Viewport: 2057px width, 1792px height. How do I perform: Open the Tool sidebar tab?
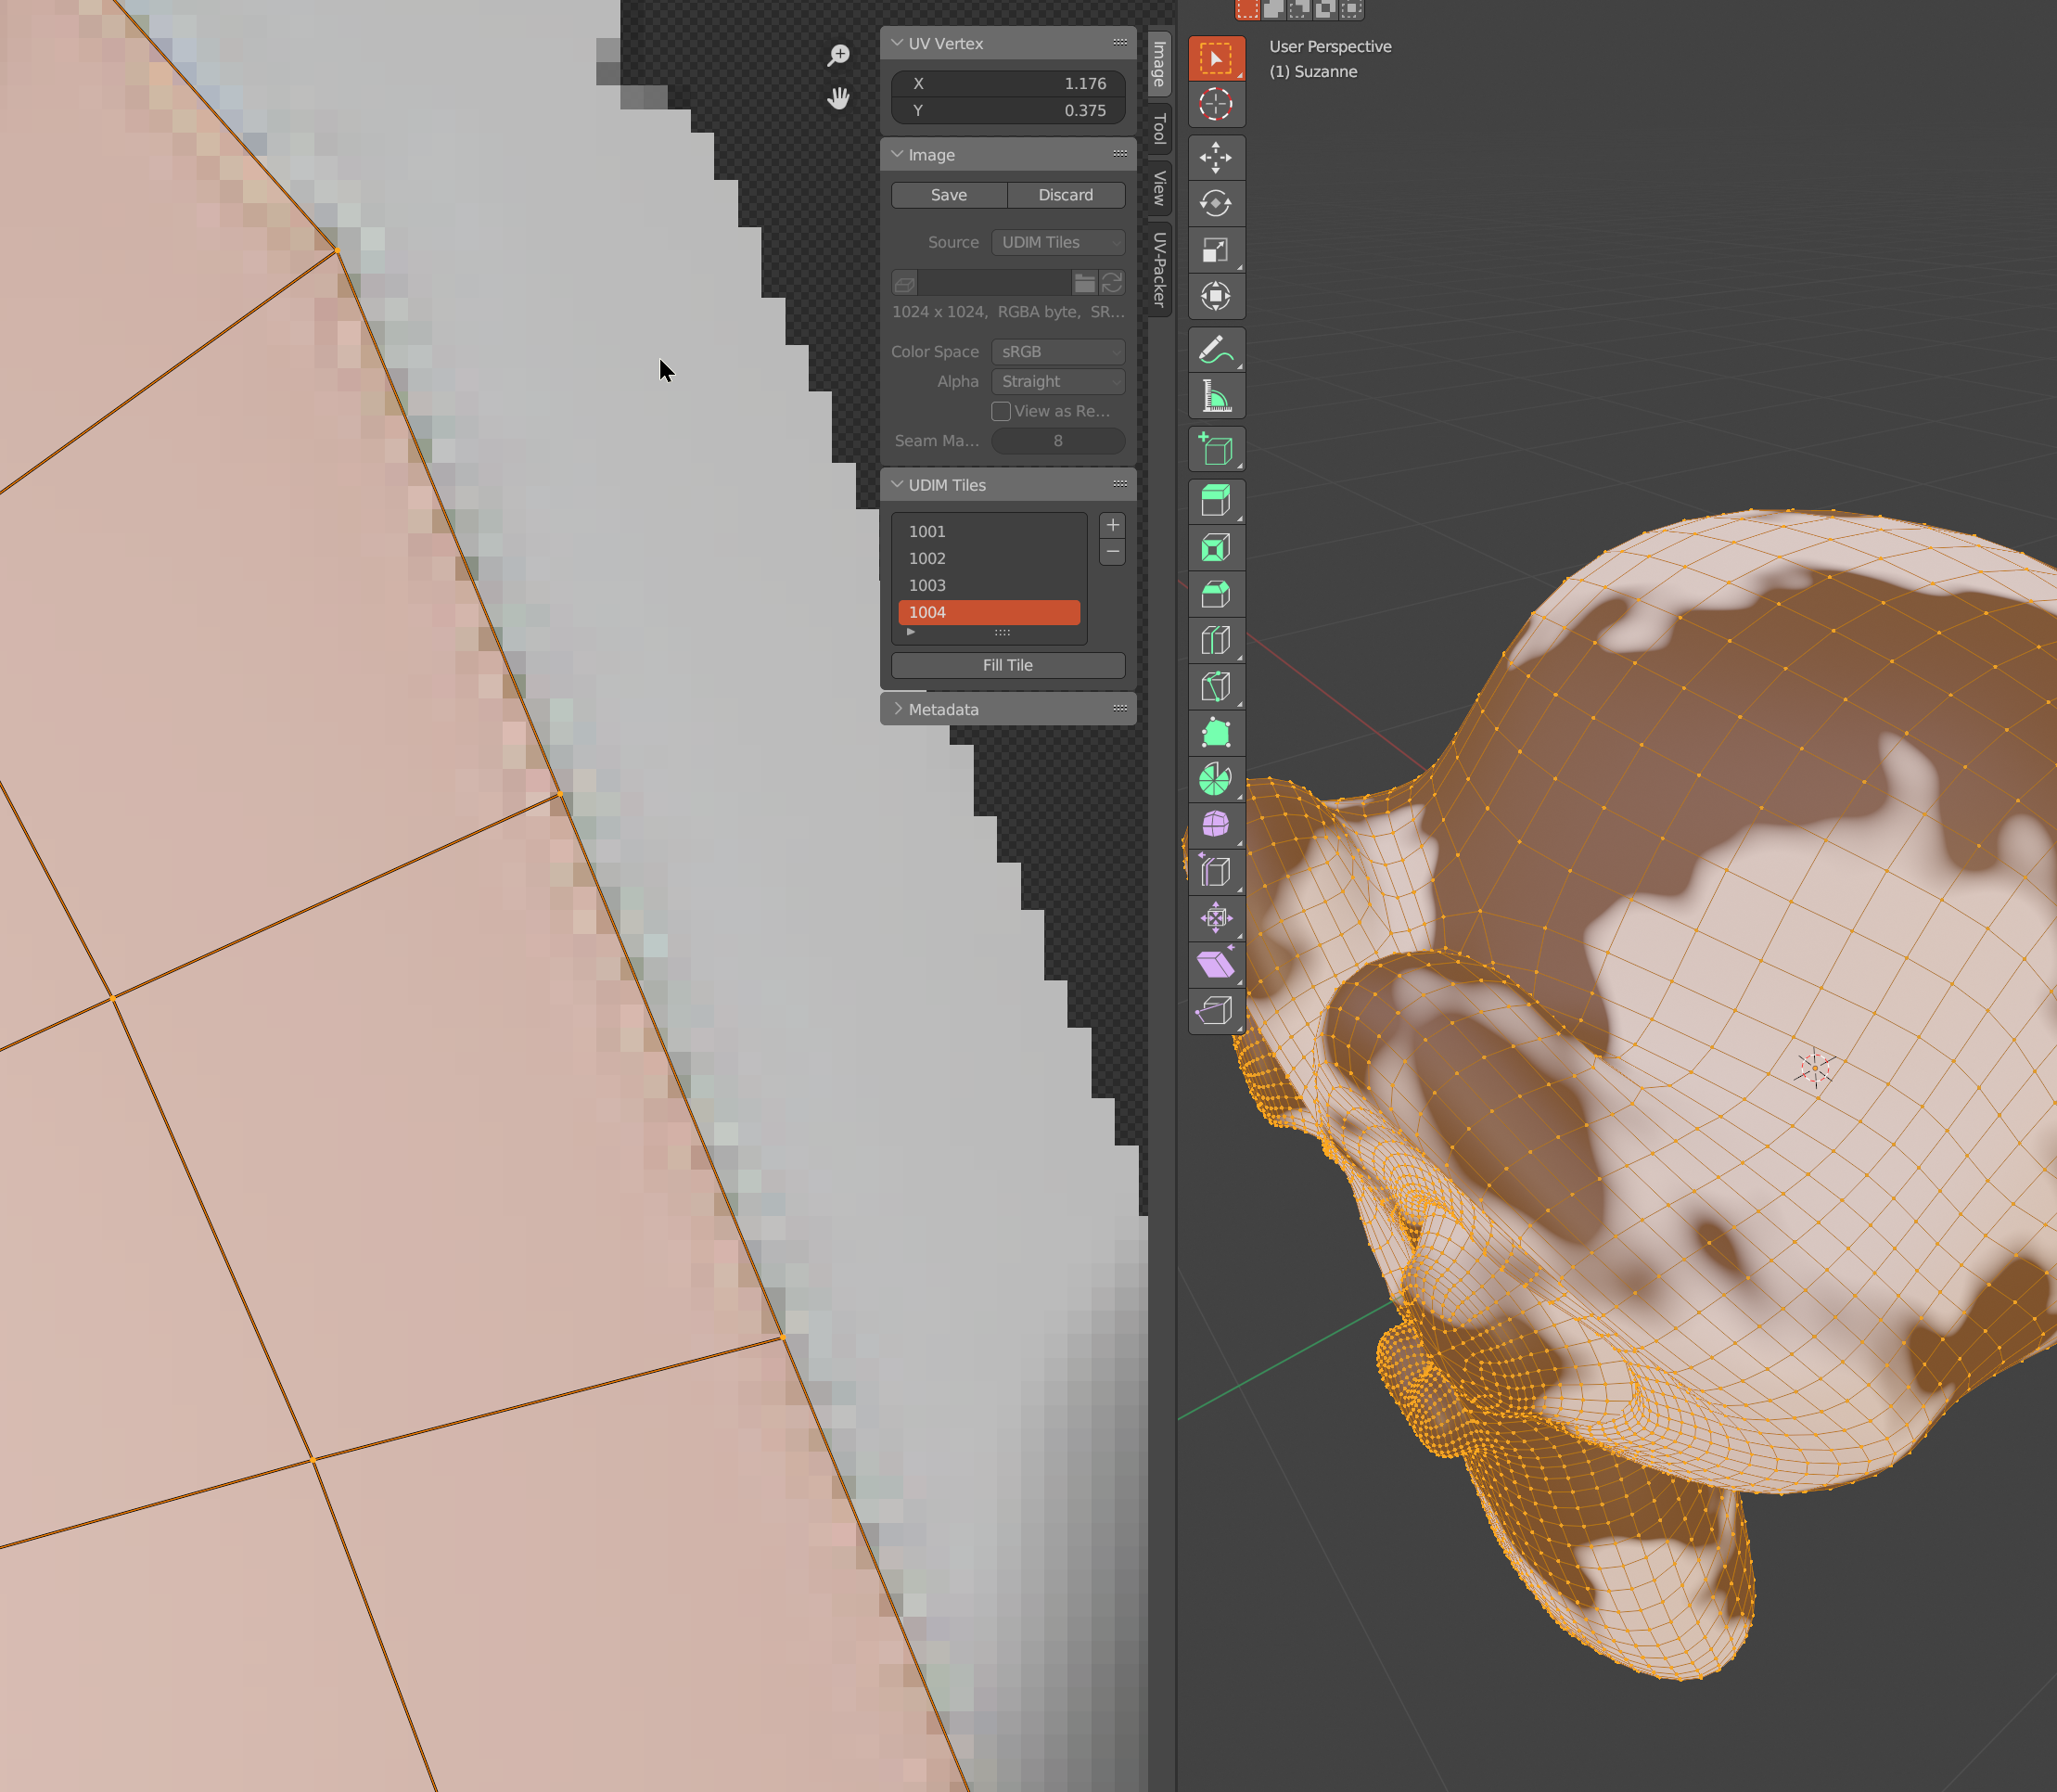1159,128
